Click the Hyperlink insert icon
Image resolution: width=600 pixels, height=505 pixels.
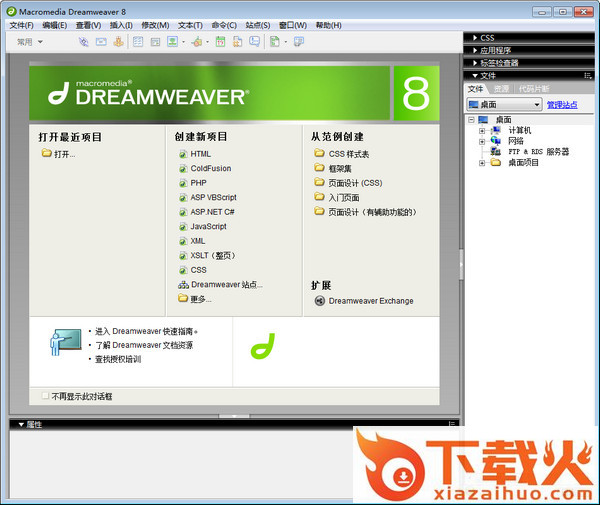pos(83,42)
